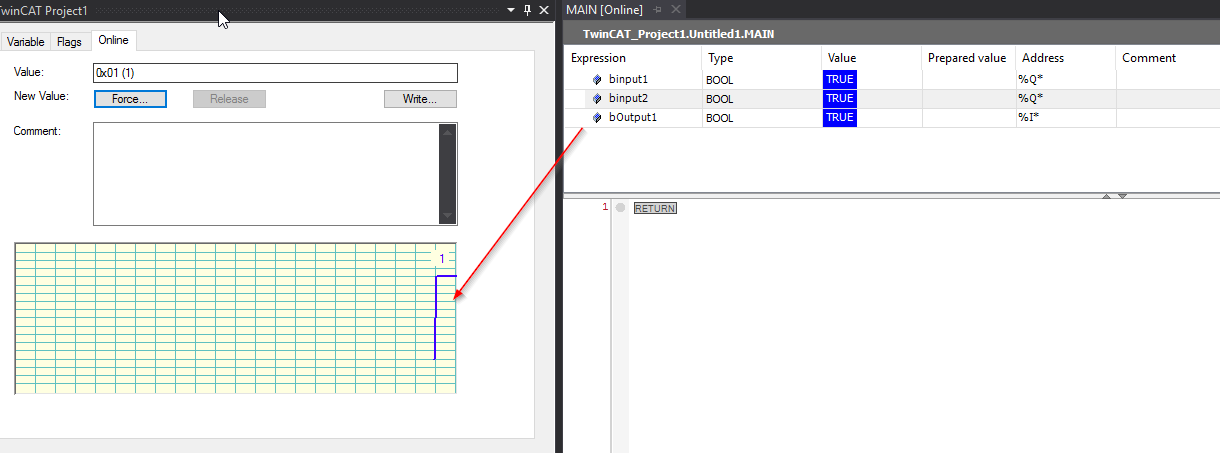Click TRUE value of bInput2

coord(840,98)
